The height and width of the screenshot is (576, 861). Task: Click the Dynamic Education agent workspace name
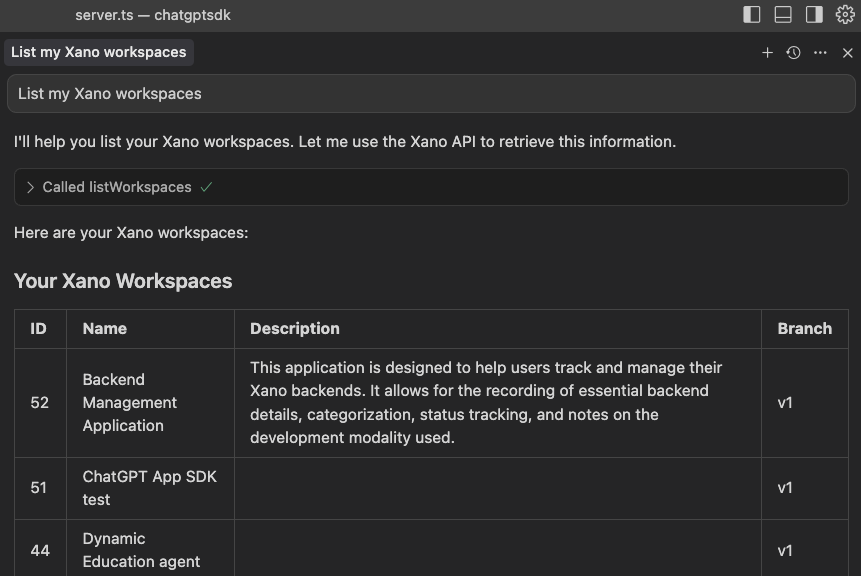pyautogui.click(x=140, y=550)
